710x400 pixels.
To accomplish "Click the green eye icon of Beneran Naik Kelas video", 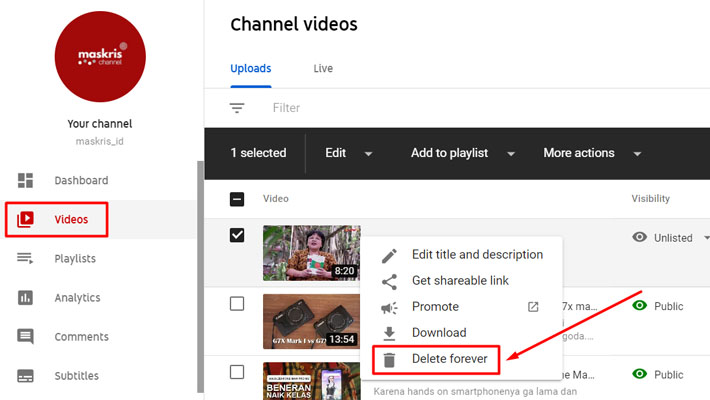I will pyautogui.click(x=639, y=374).
